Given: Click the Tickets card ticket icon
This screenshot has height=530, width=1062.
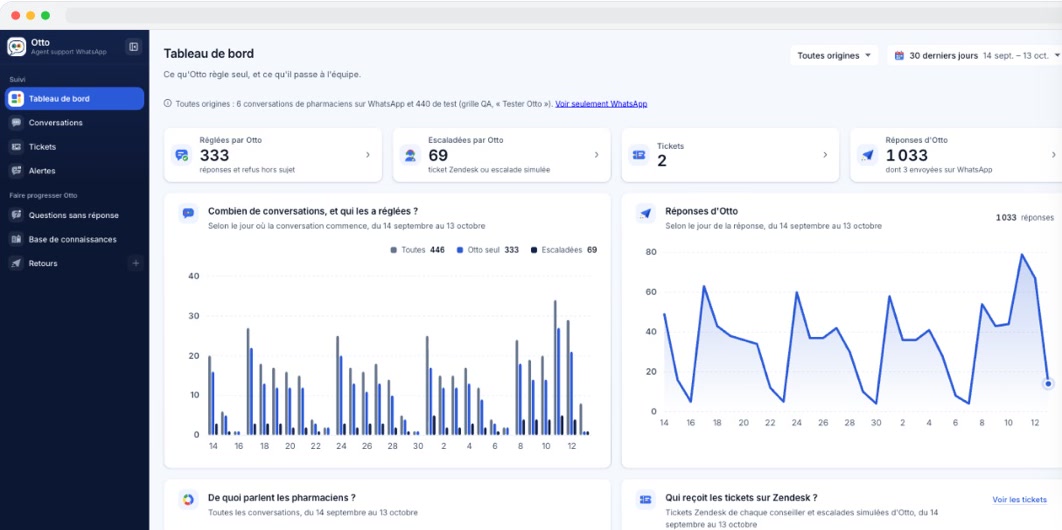Looking at the screenshot, I should click(639, 155).
